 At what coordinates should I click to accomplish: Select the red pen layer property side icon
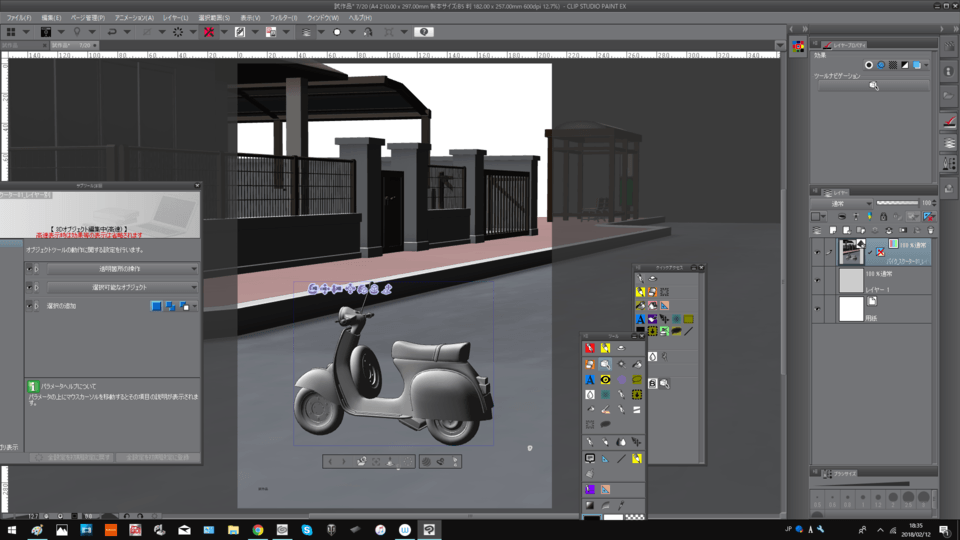click(949, 122)
